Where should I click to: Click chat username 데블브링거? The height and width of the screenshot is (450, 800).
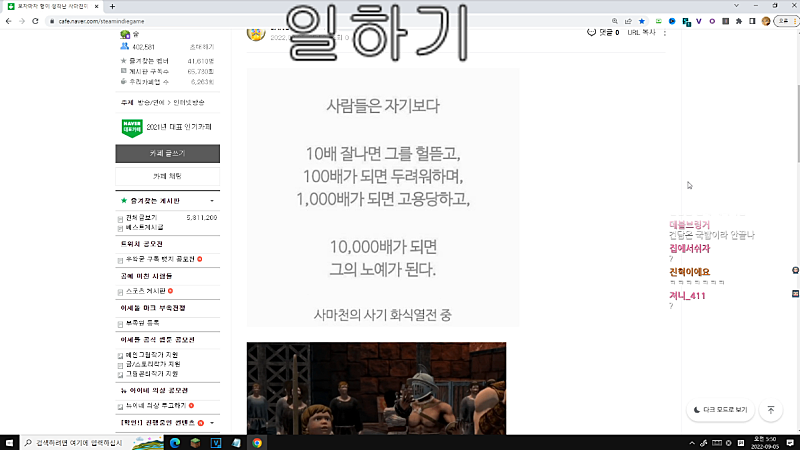(x=689, y=224)
